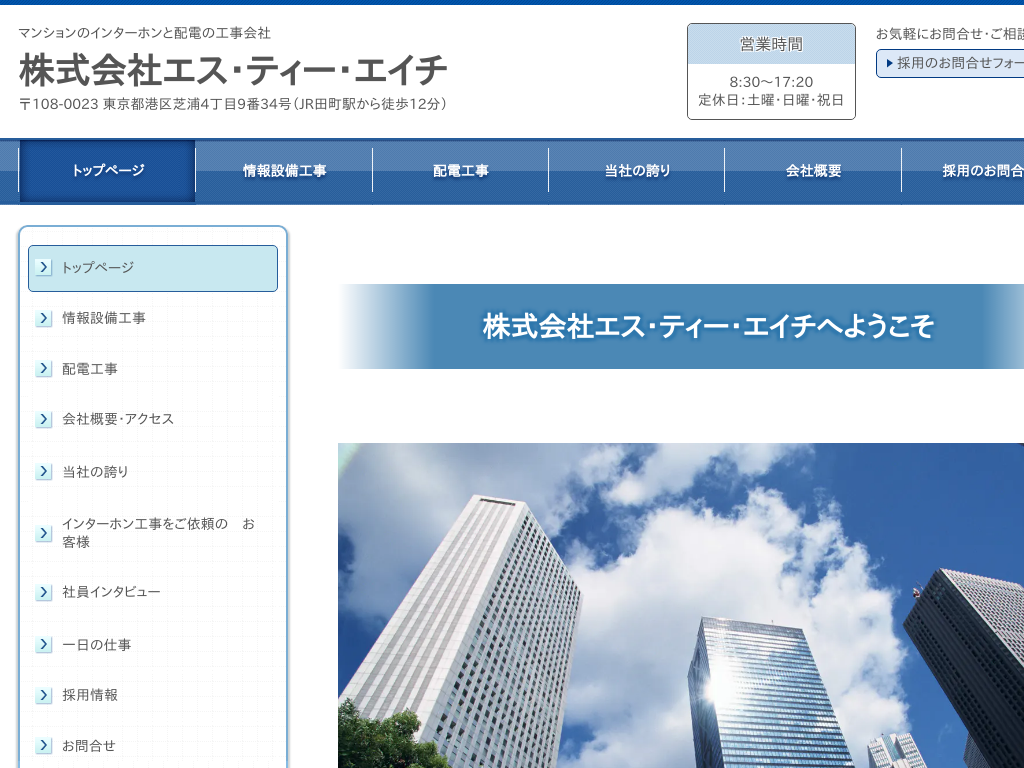Open 社員インタビュー in the left sidebar
Viewport: 1024px width, 768px height.
point(153,592)
